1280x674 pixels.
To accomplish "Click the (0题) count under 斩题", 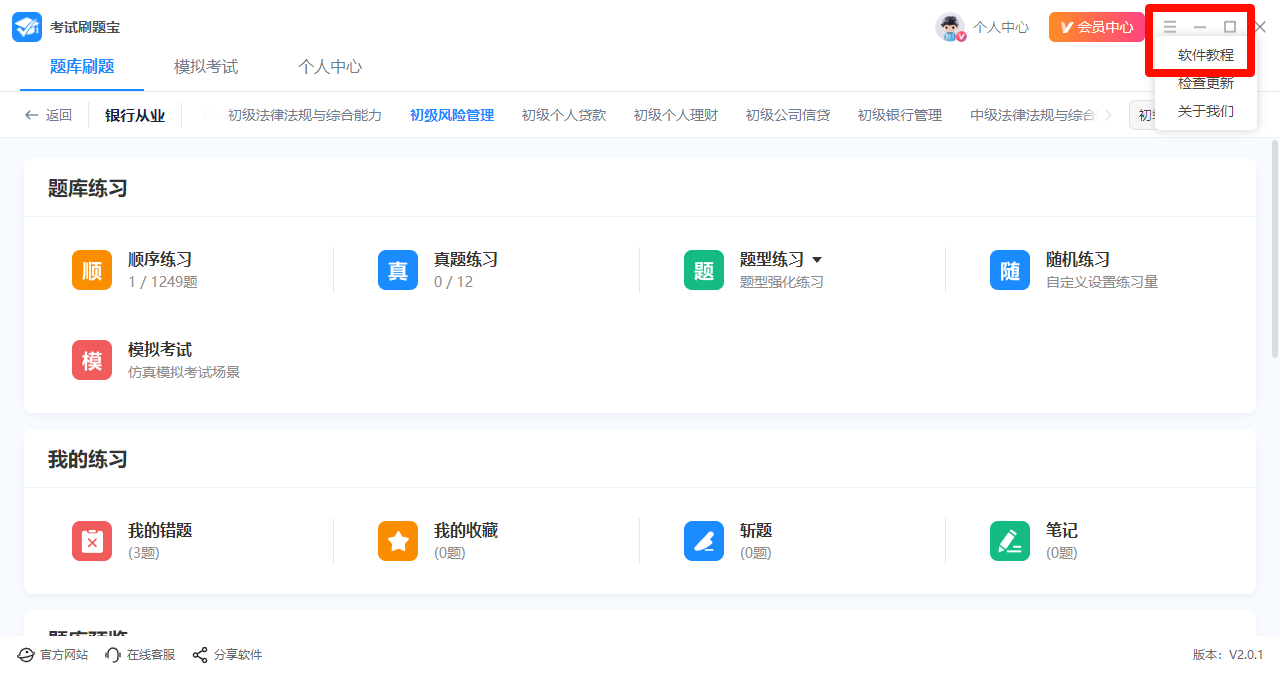I will [x=756, y=553].
